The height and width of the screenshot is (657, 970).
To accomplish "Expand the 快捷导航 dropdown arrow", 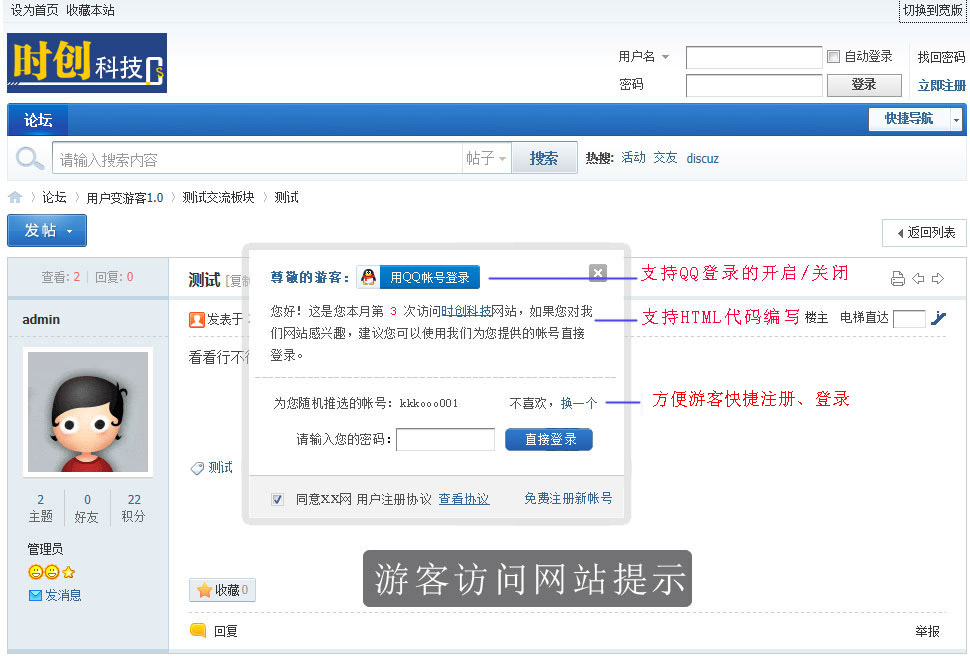I will coord(956,119).
